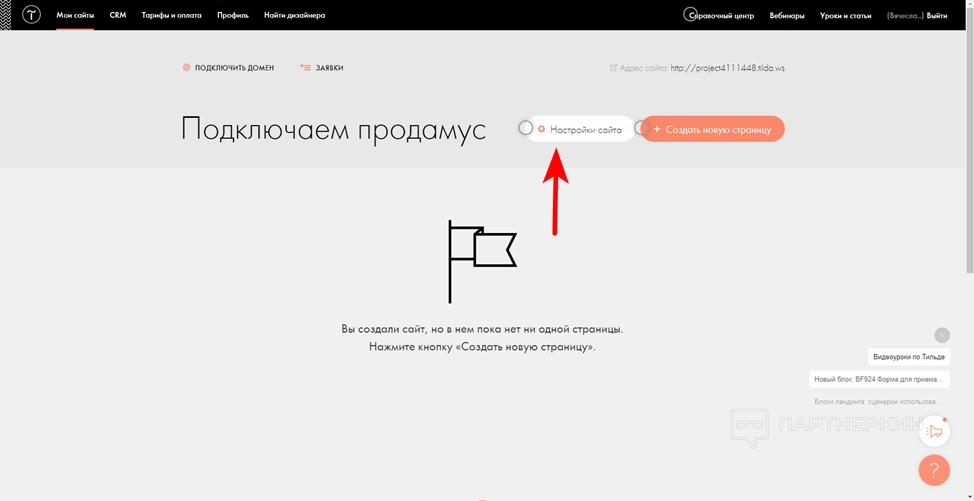Click the plus icon on Создать новую страницу
Screen dimensions: 974x501
pos(656,129)
